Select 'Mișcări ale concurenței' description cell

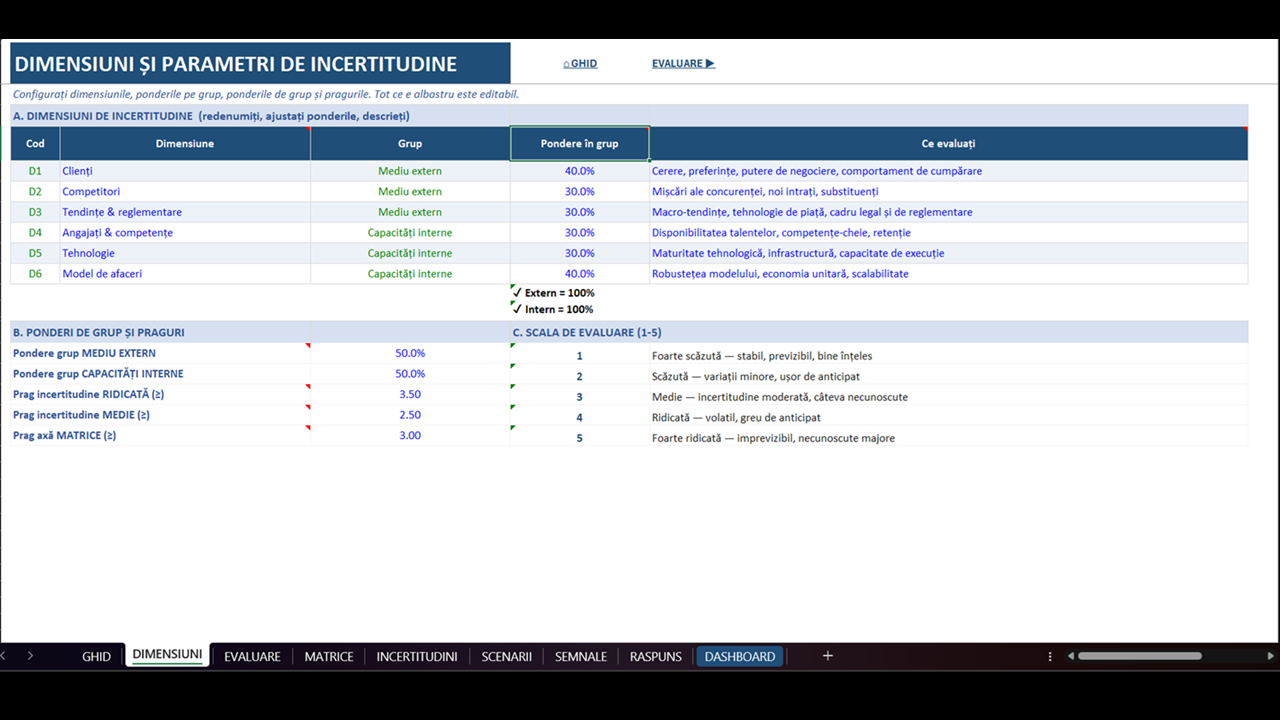coord(949,192)
